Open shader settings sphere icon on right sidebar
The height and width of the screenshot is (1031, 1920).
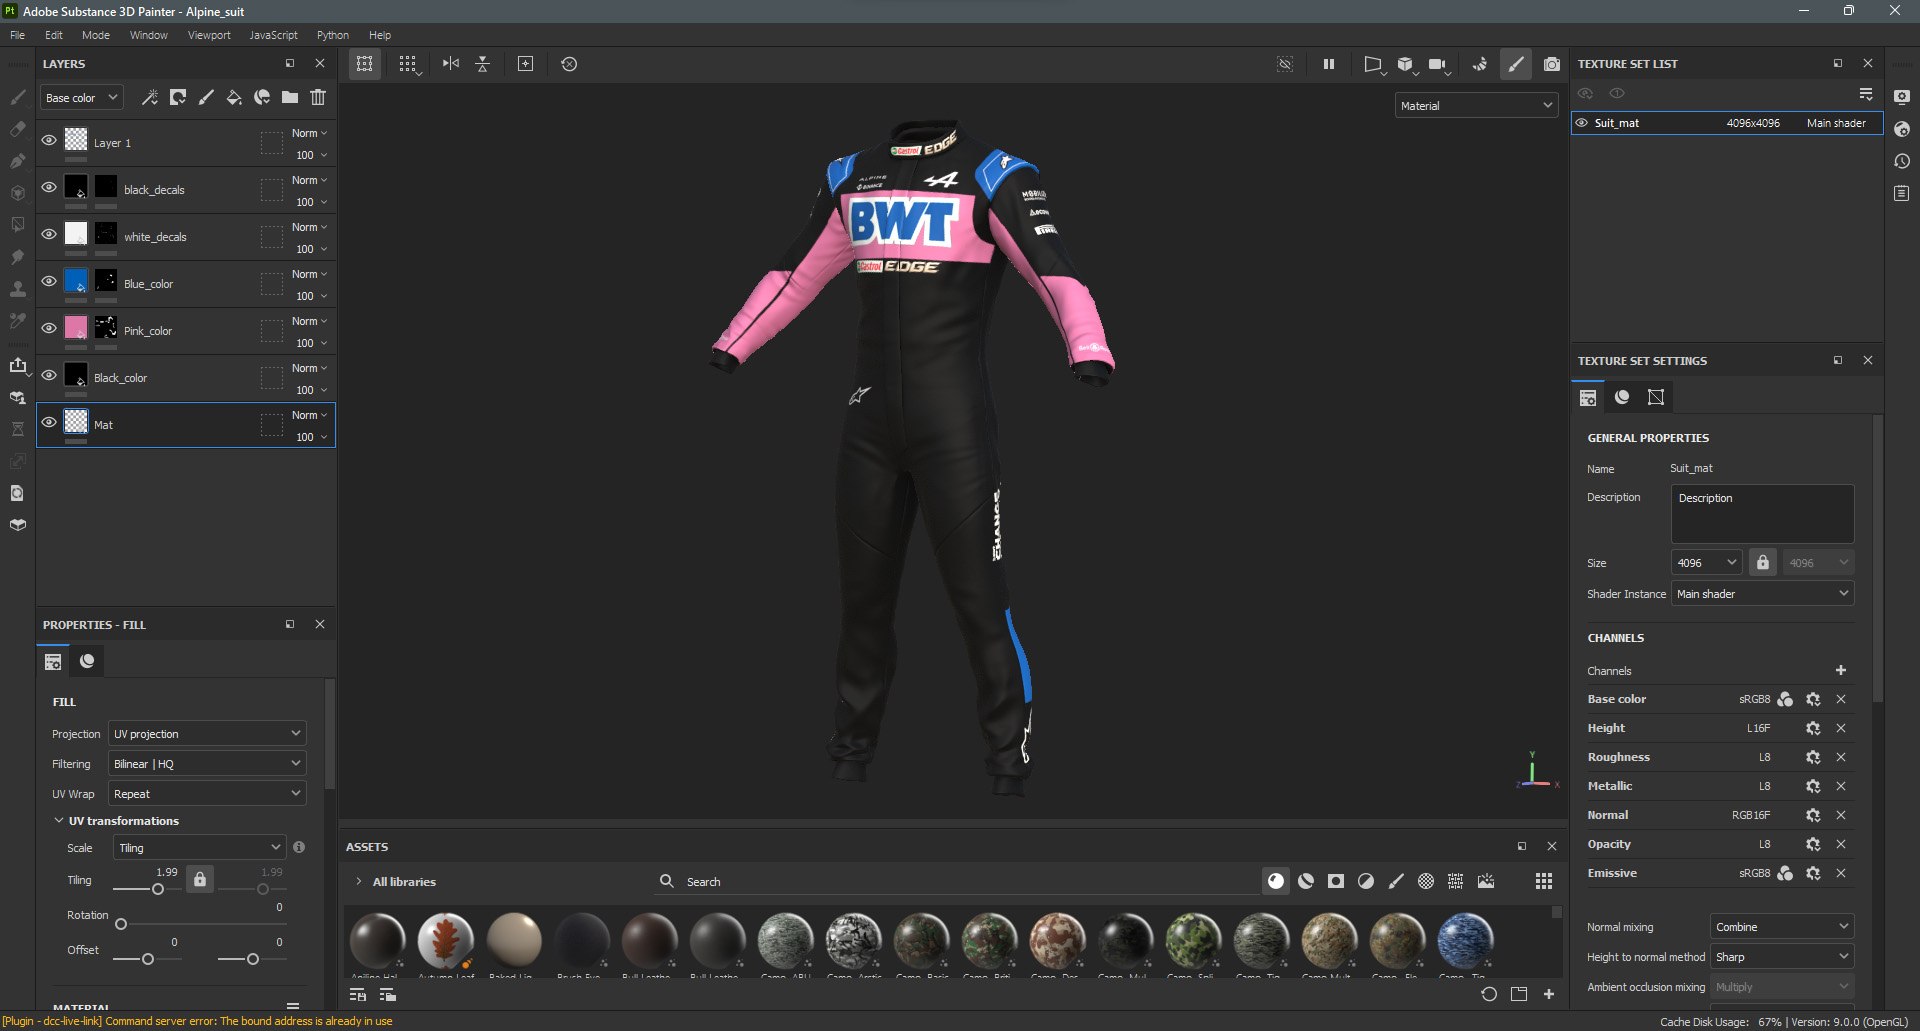coord(1902,129)
